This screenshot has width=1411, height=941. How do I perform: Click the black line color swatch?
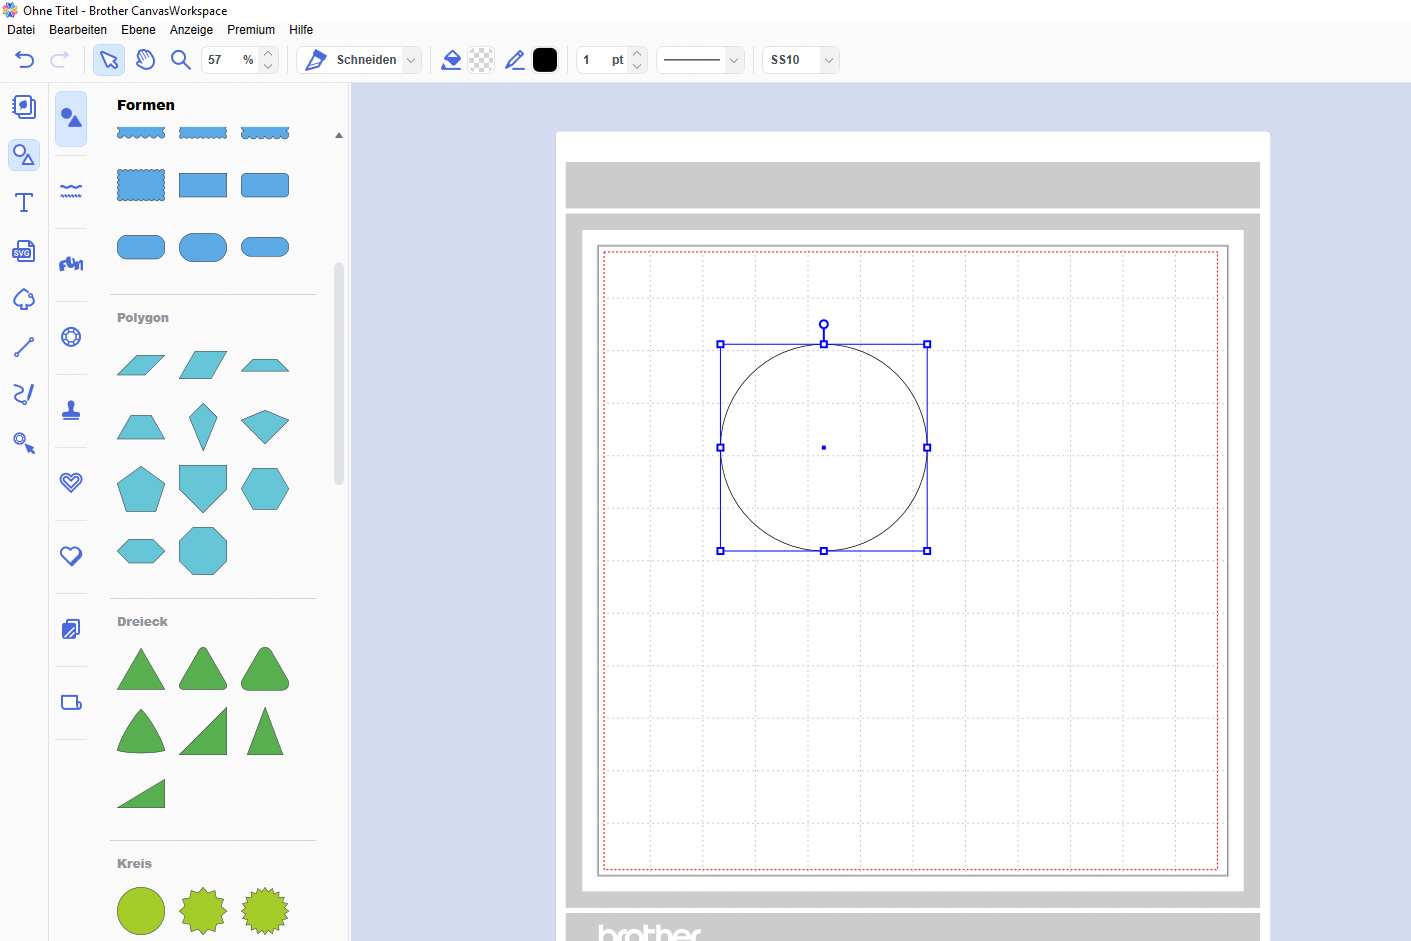pyautogui.click(x=545, y=60)
